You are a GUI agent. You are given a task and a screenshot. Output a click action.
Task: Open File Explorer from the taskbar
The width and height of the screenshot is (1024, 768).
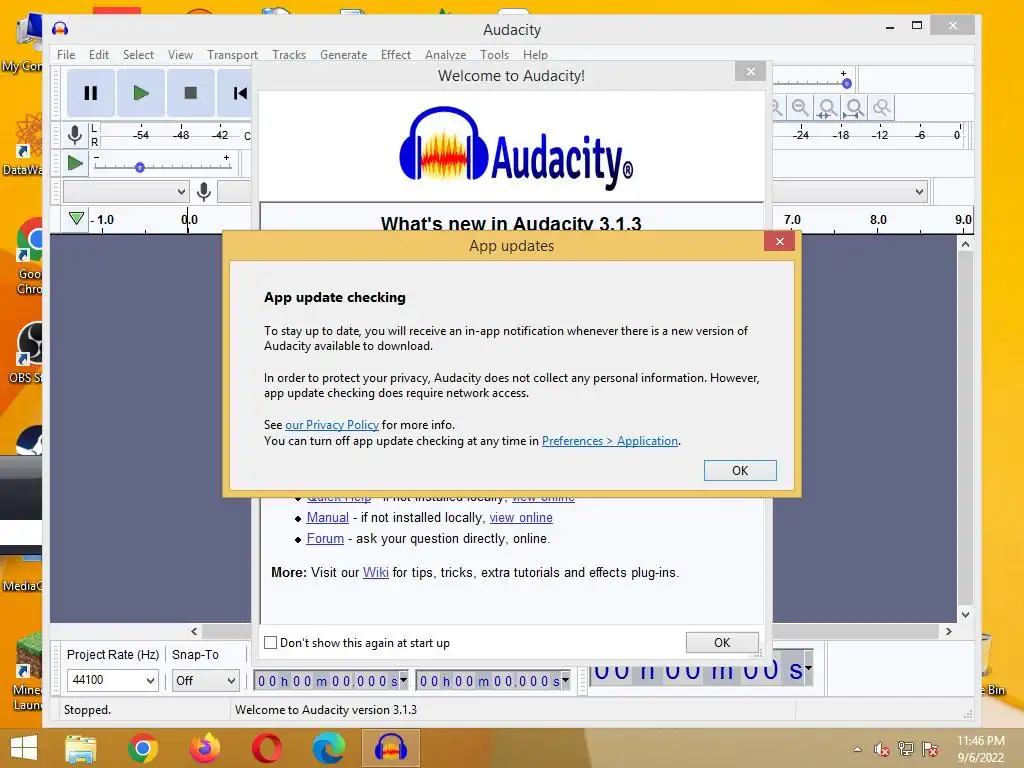pyautogui.click(x=81, y=748)
